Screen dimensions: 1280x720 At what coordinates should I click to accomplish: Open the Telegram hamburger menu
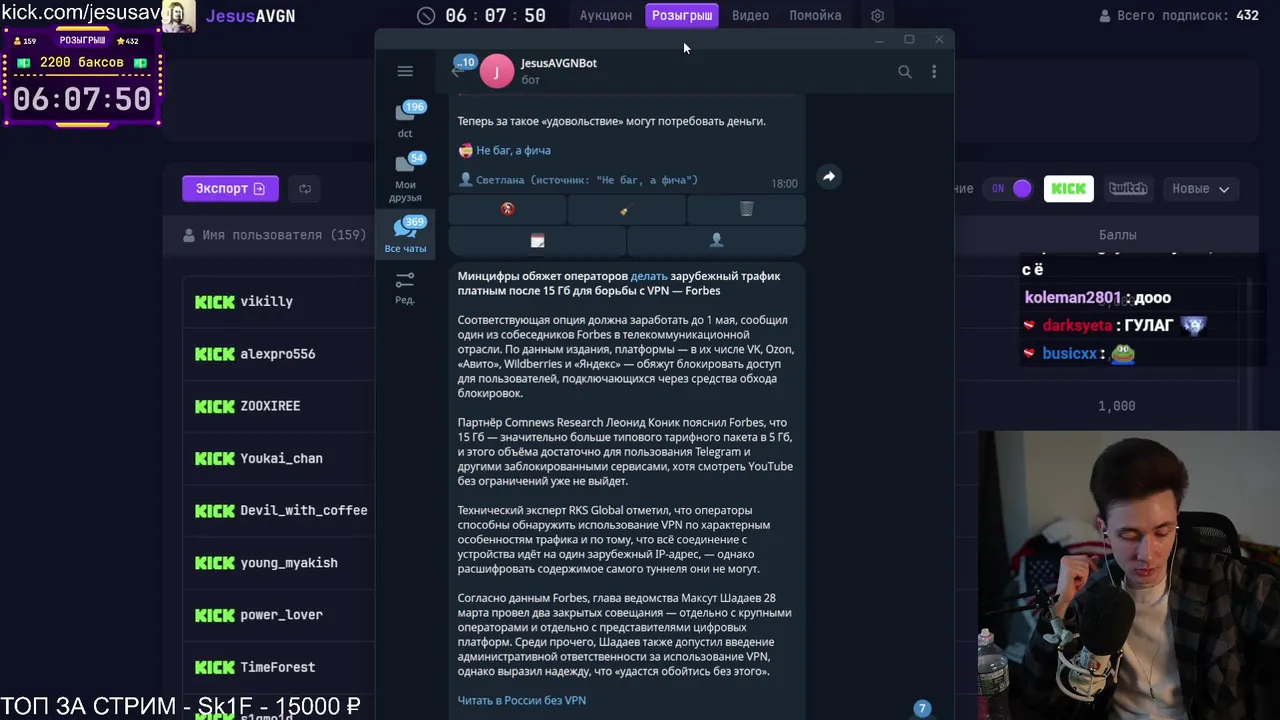click(405, 71)
